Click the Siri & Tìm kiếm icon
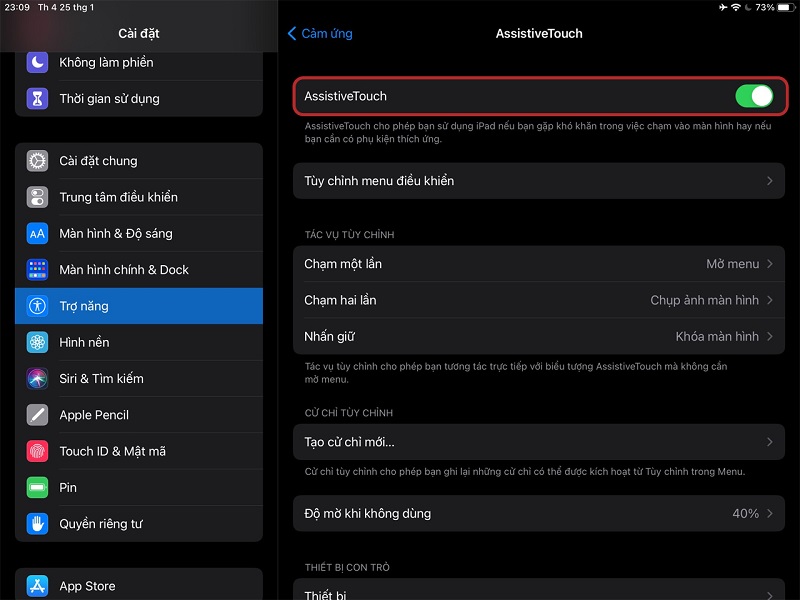Viewport: 800px width, 600px height. pyautogui.click(x=37, y=379)
